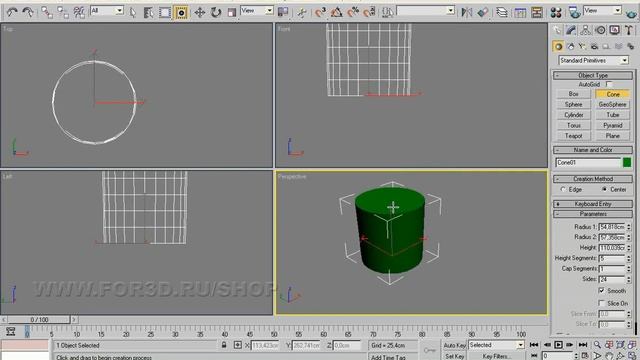The height and width of the screenshot is (360, 640).
Task: Toggle the 3D Snaps icon
Action: coord(320,12)
